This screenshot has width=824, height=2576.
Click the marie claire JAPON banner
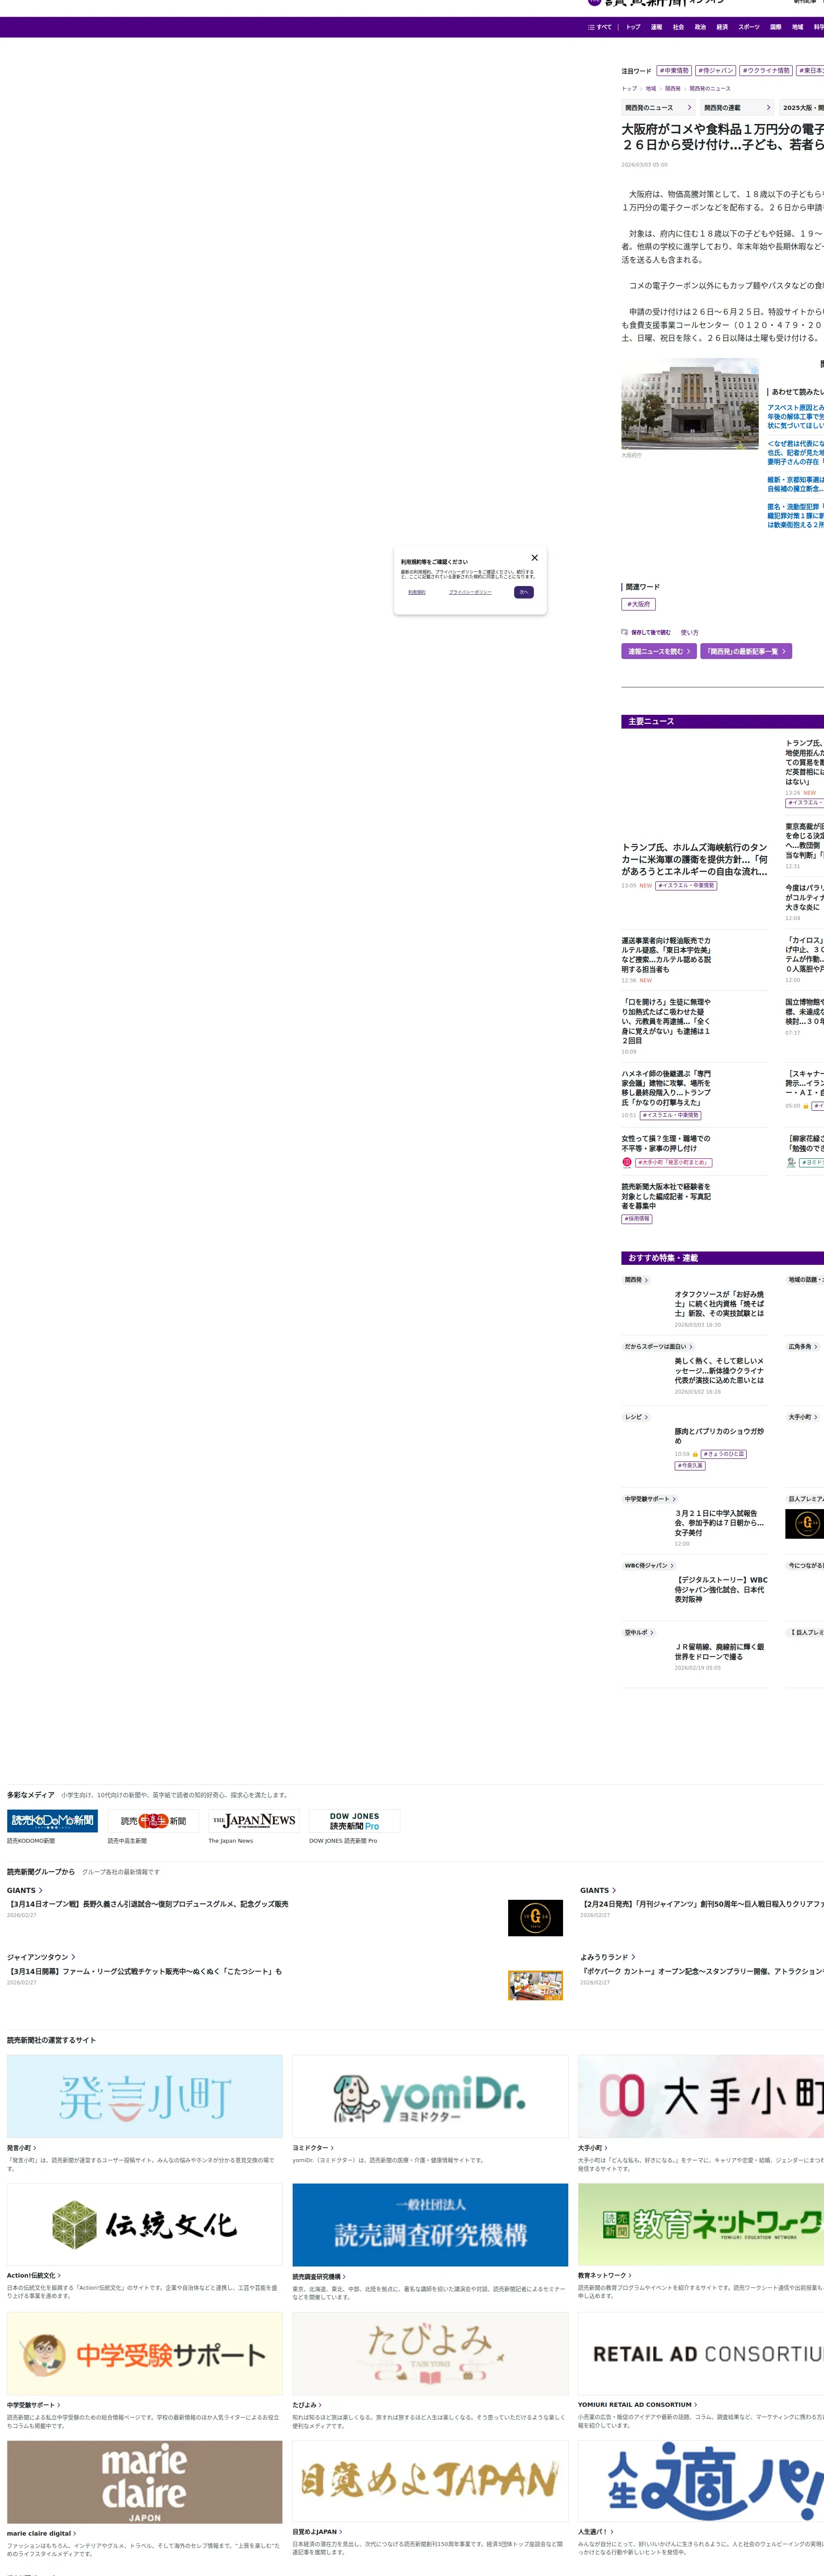click(145, 2482)
